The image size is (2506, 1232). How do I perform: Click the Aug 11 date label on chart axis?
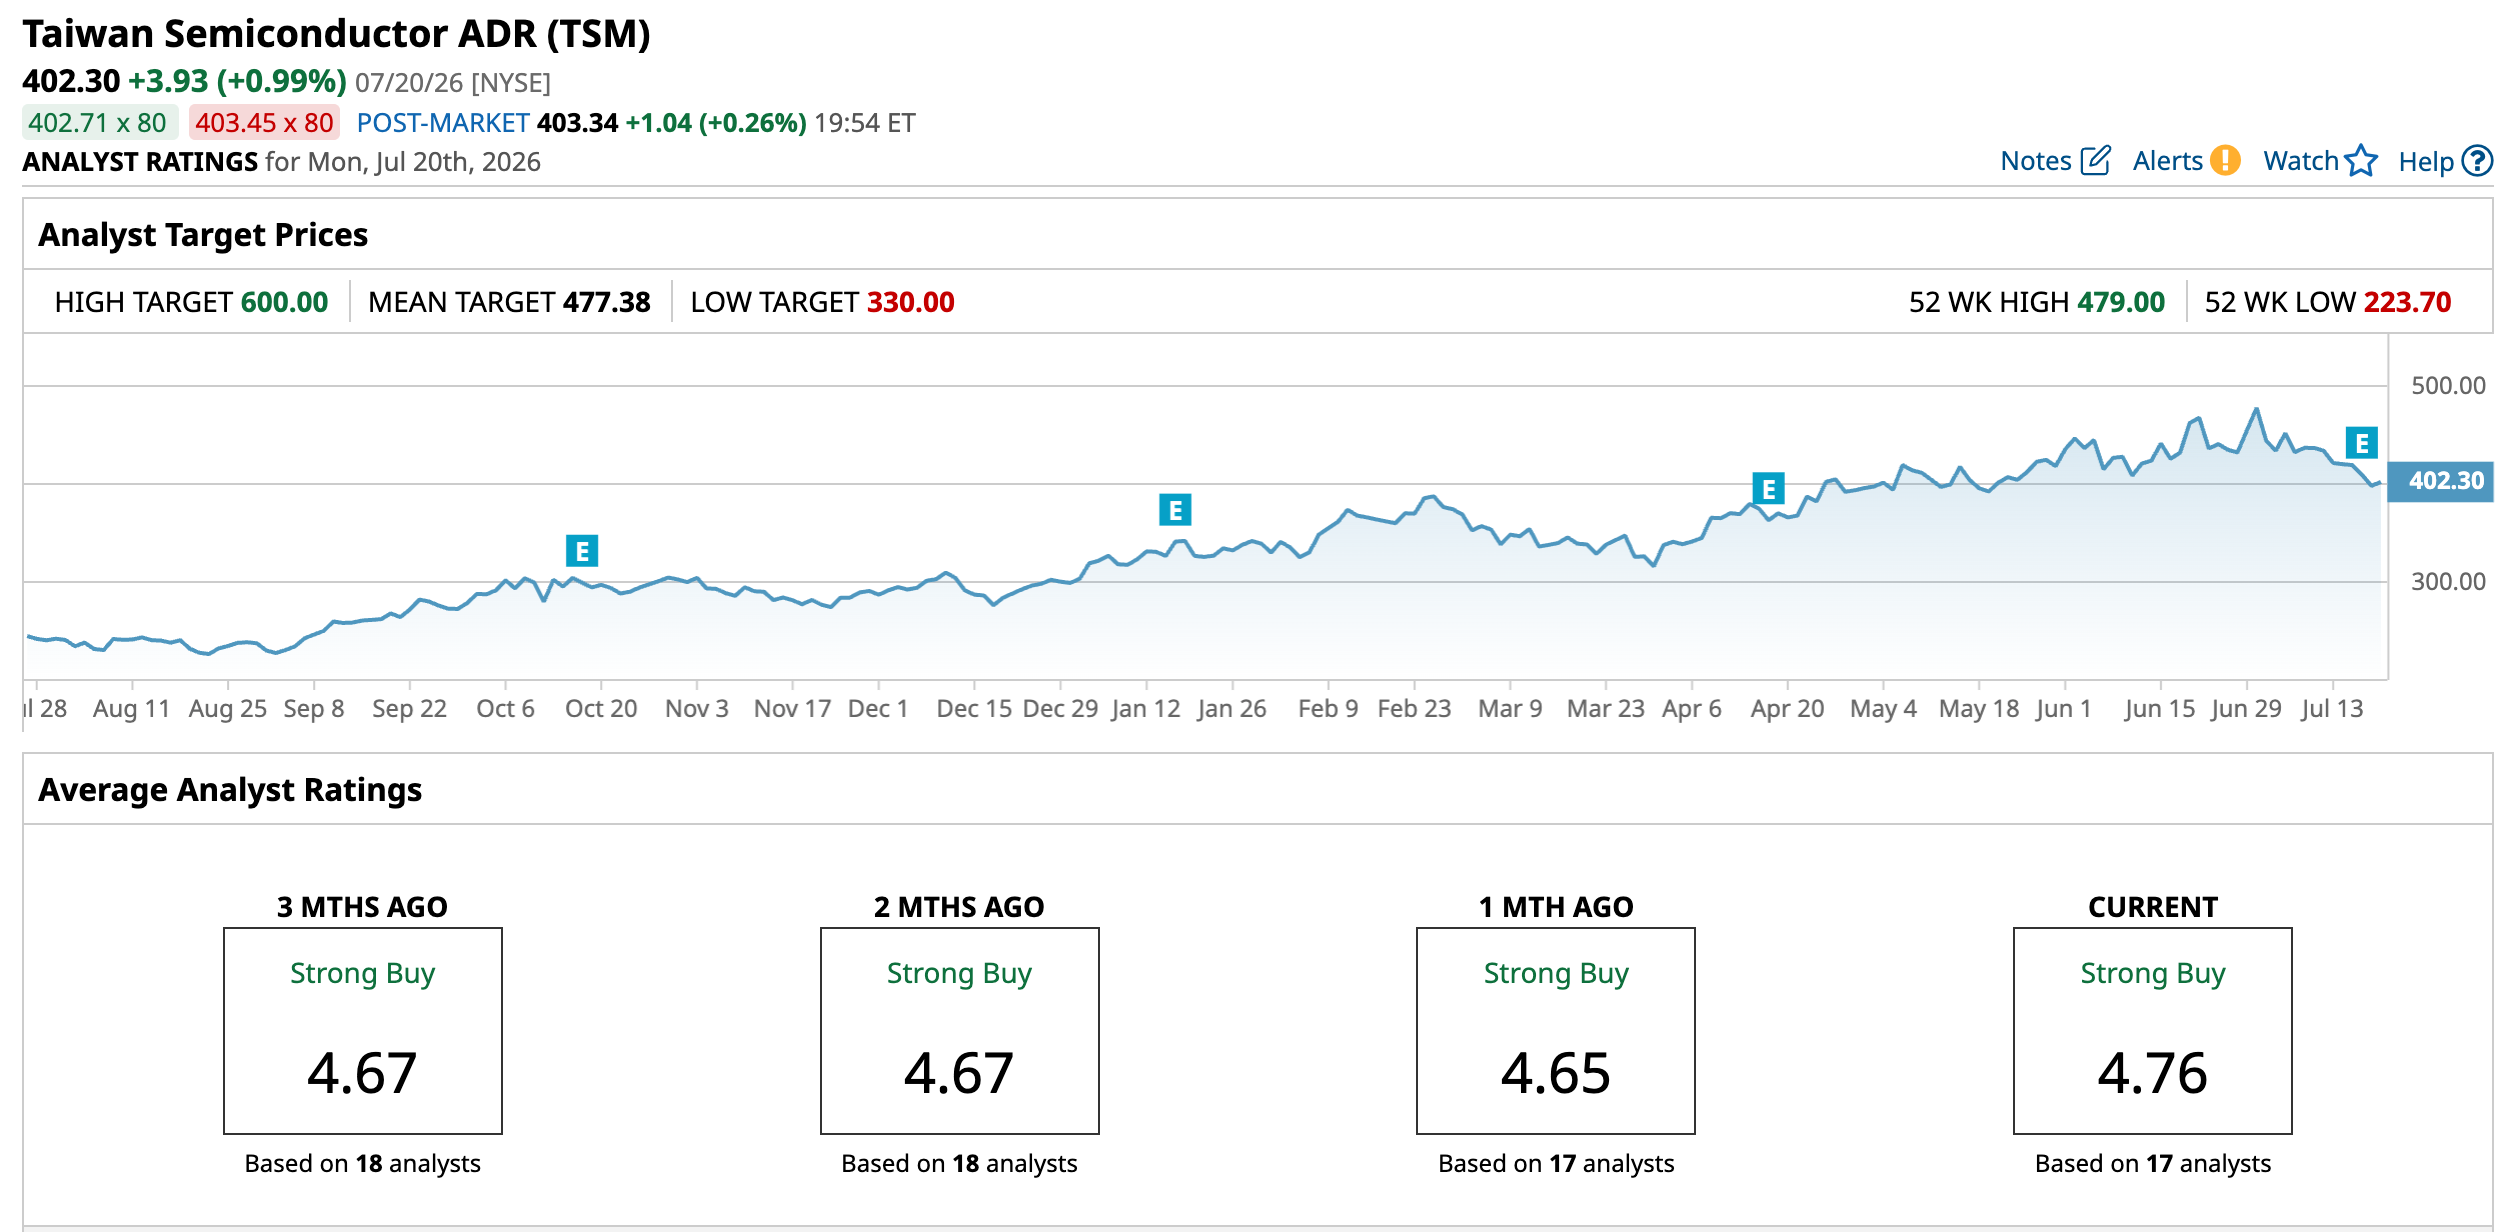point(131,709)
